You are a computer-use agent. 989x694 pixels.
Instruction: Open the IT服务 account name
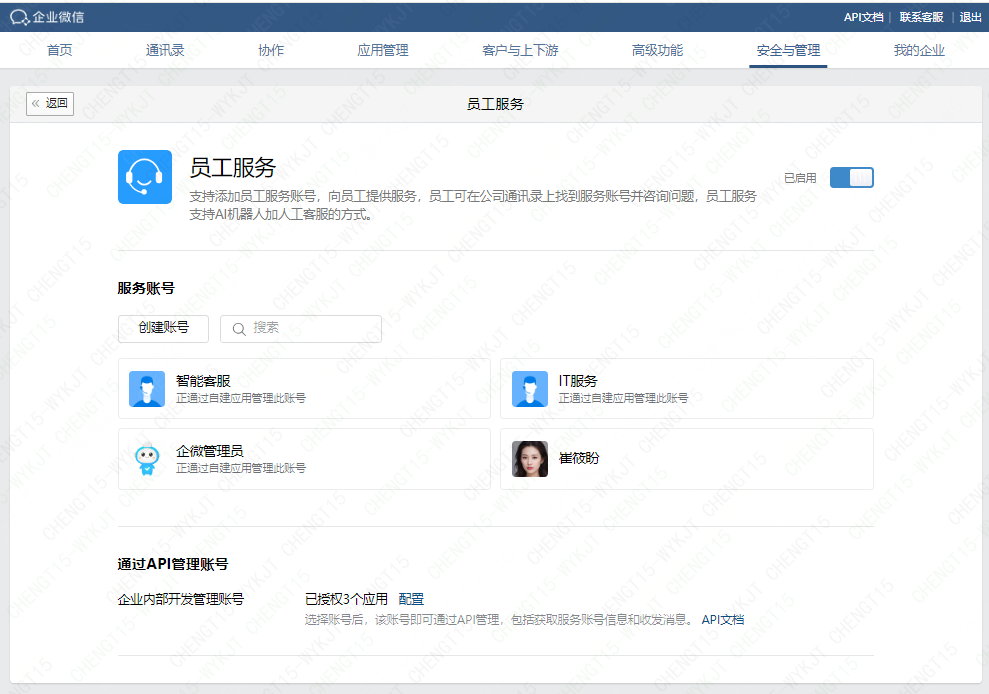pyautogui.click(x=578, y=381)
